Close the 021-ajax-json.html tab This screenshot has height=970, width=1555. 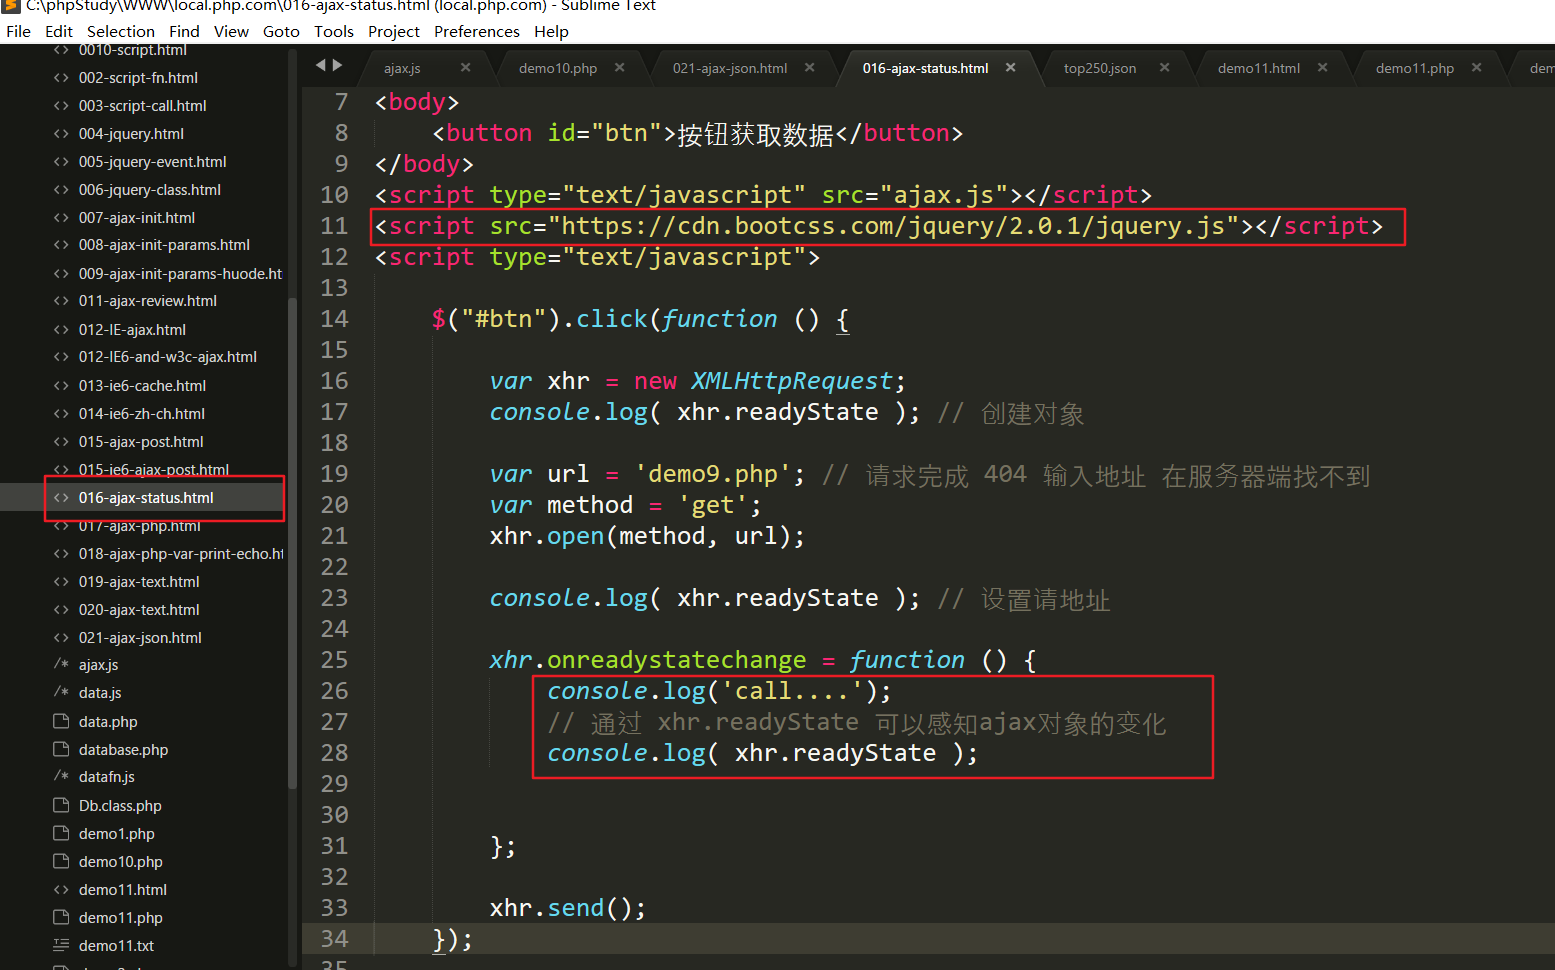(x=810, y=68)
